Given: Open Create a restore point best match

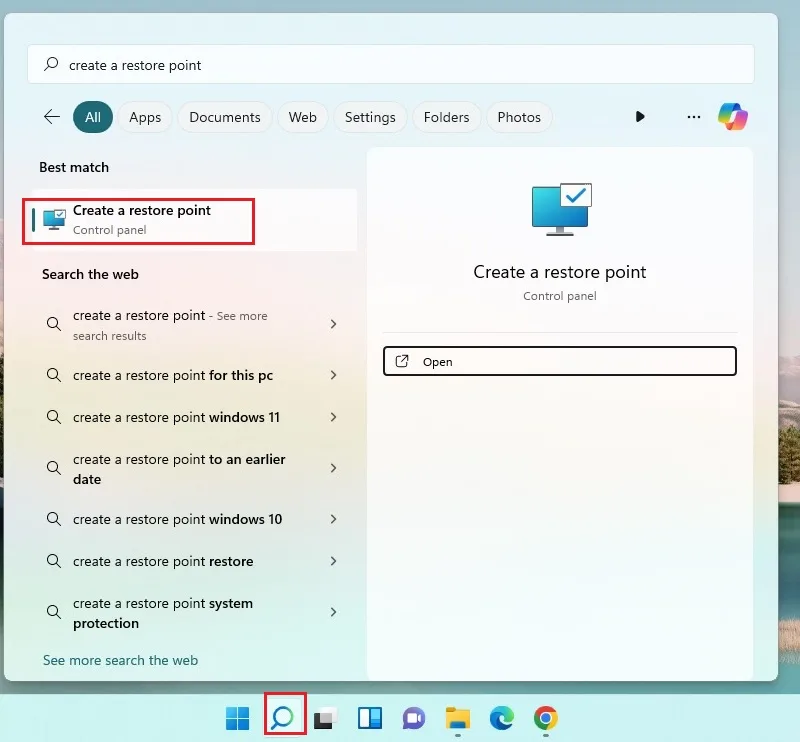Looking at the screenshot, I should (x=194, y=220).
